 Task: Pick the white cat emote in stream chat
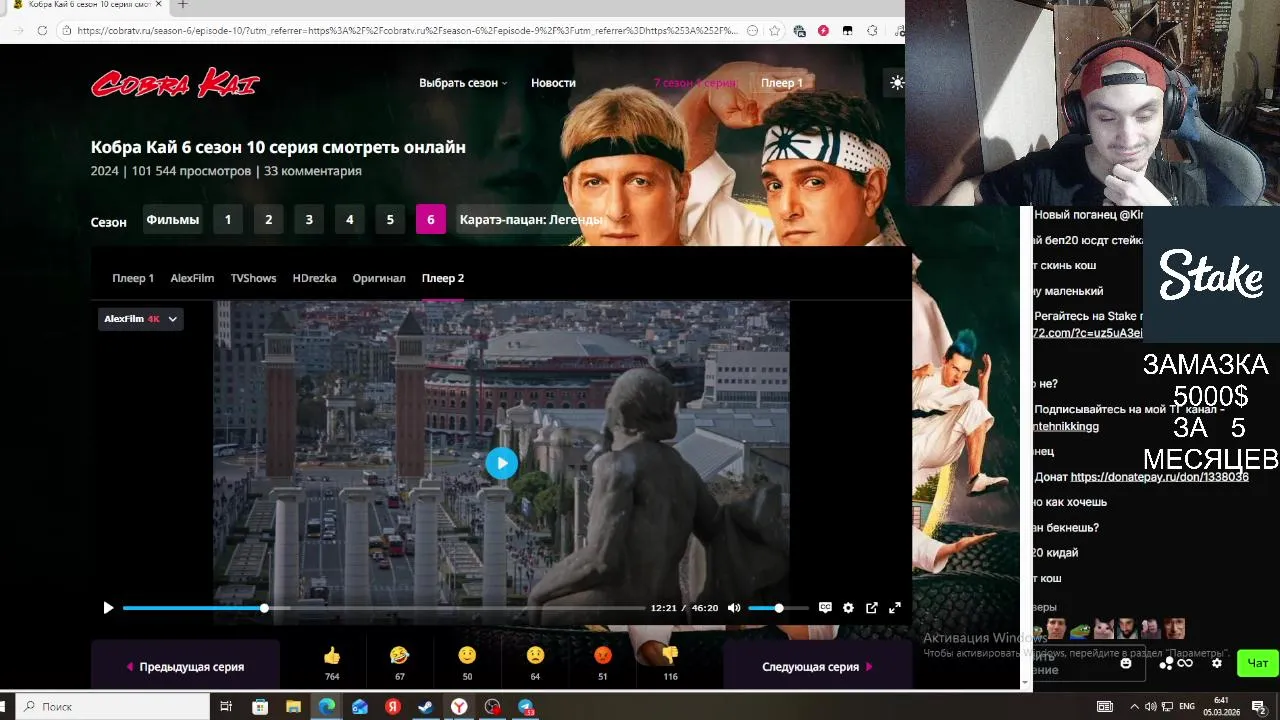[1104, 629]
